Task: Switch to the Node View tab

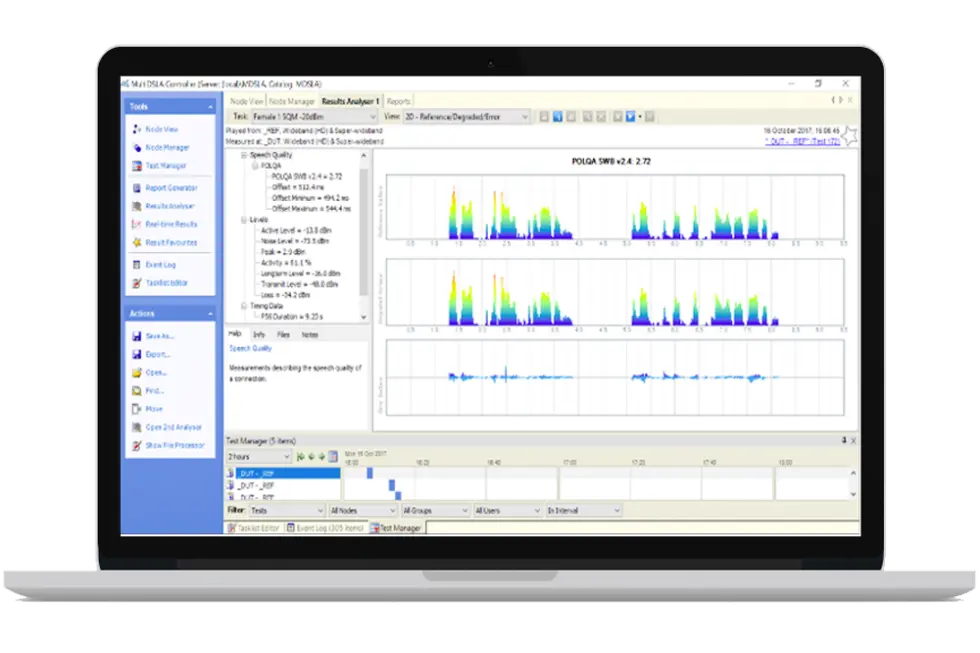Action: 246,101
